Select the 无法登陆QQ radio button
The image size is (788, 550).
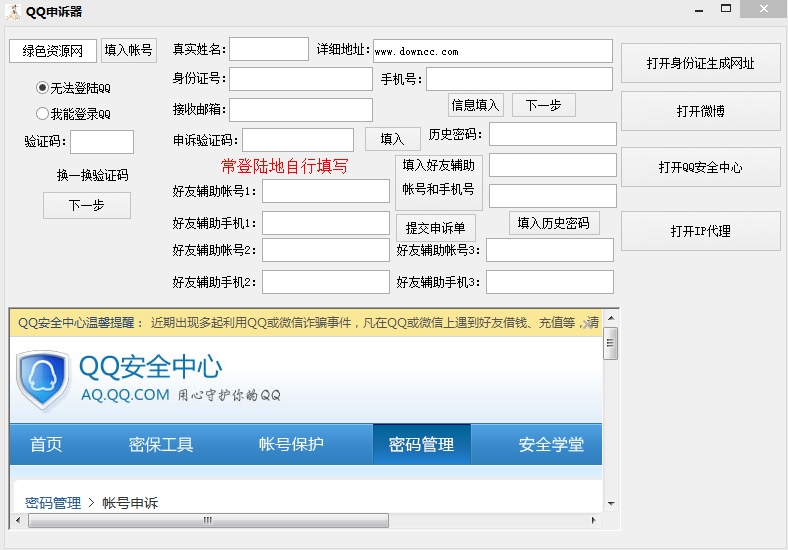42,88
